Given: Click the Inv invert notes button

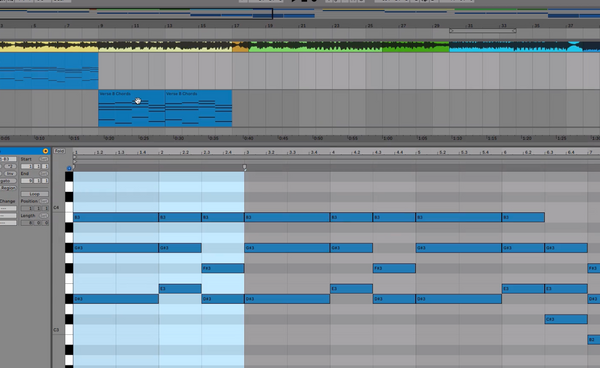Looking at the screenshot, I should [x=10, y=174].
